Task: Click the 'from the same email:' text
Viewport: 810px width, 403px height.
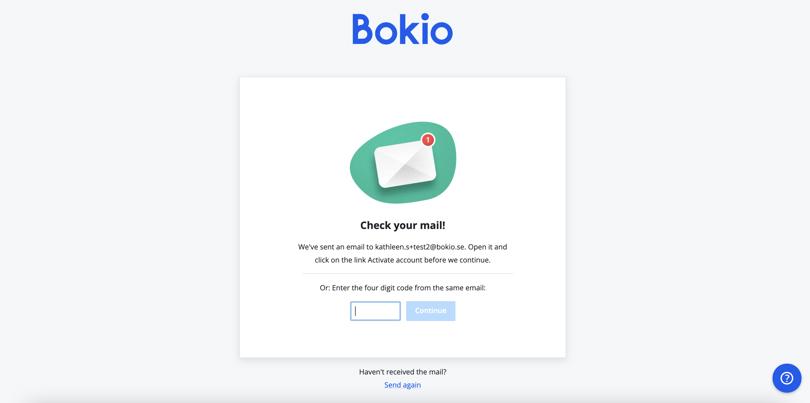Action: point(451,288)
